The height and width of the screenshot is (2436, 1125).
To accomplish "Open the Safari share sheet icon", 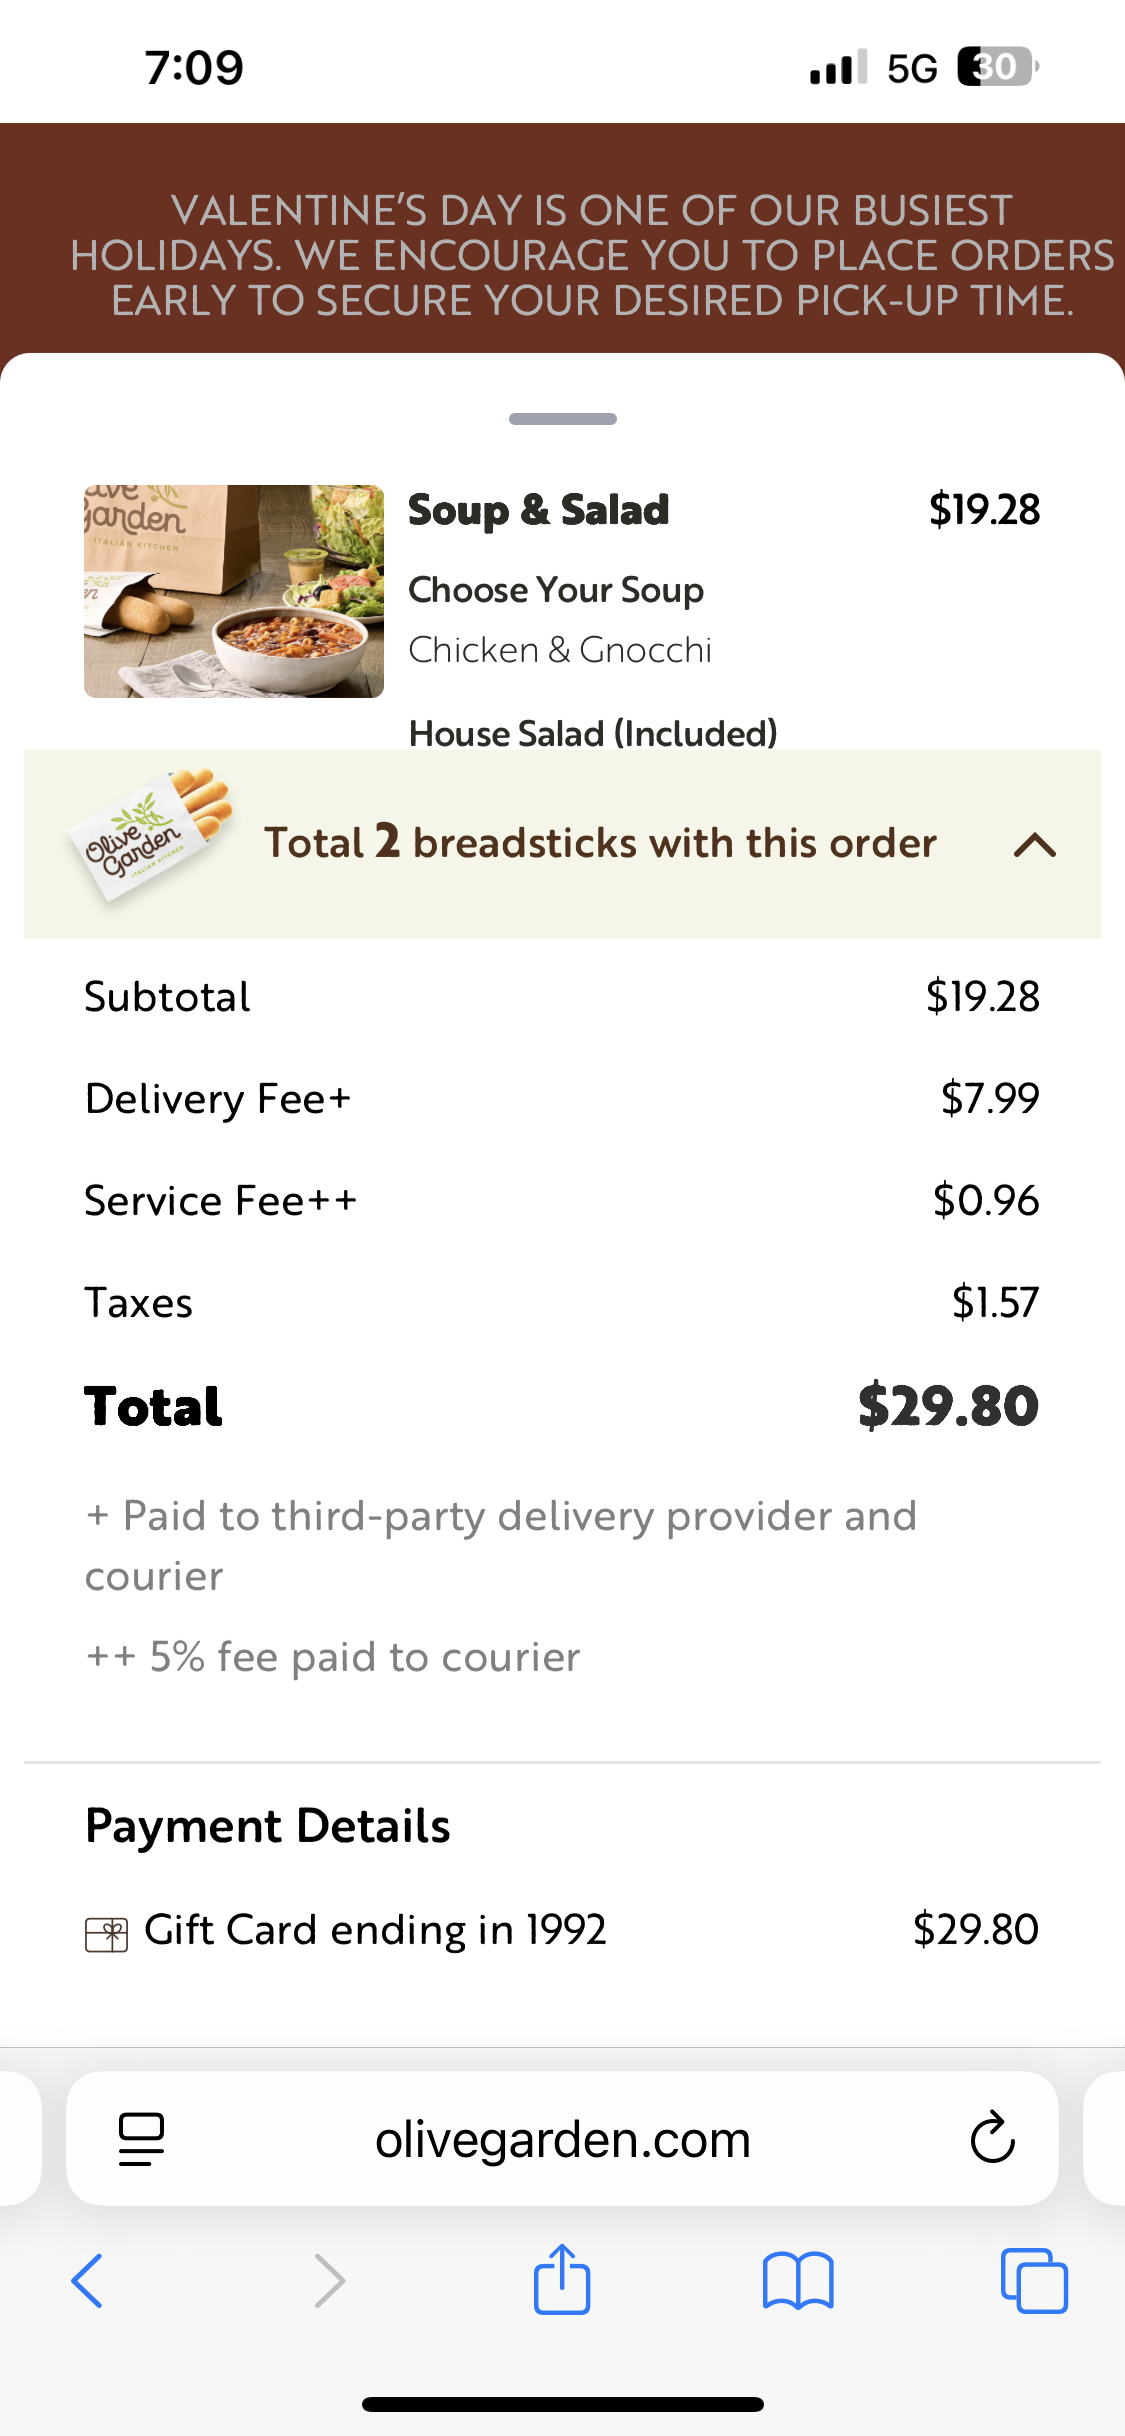I will (x=562, y=2279).
